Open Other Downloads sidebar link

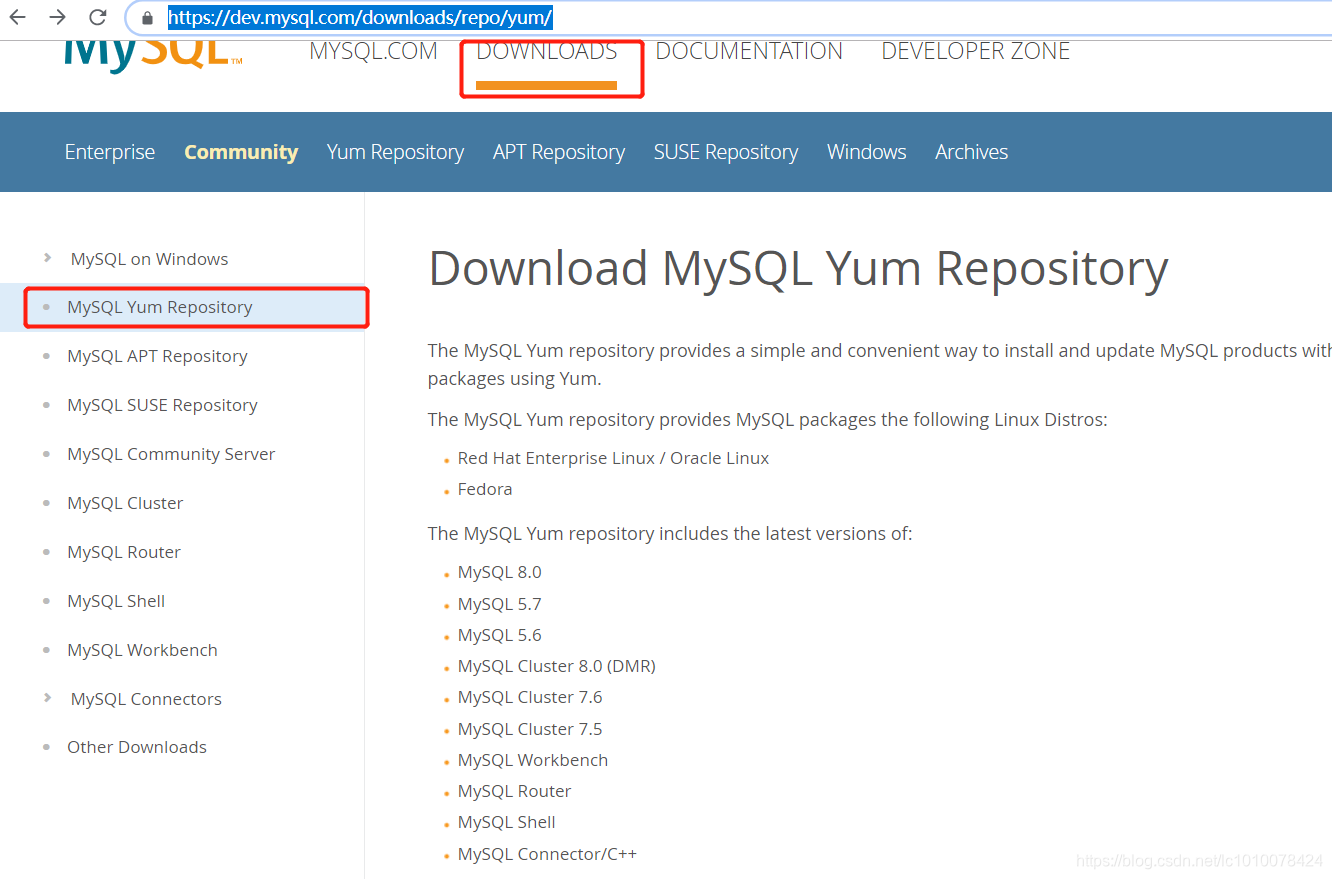pyautogui.click(x=137, y=747)
